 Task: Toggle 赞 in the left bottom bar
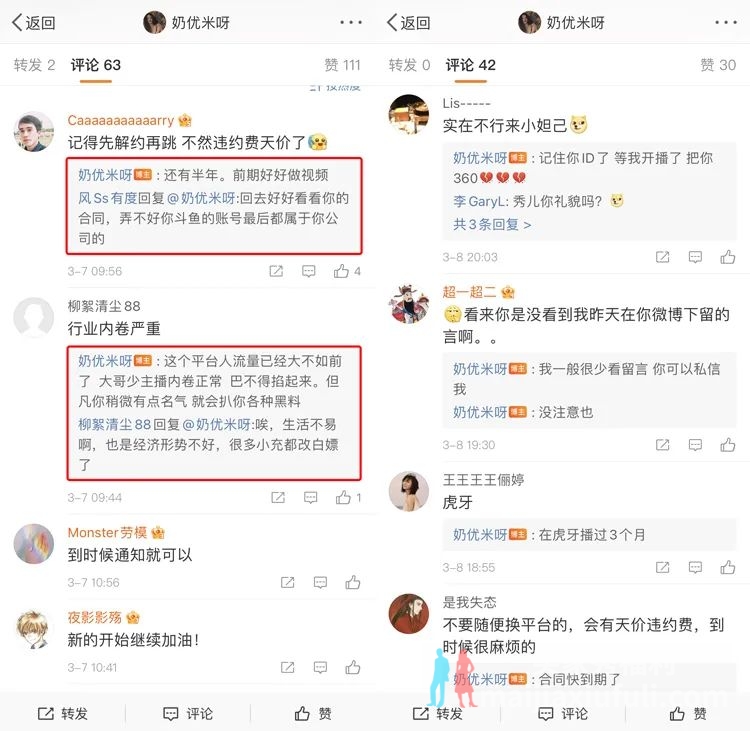(313, 714)
